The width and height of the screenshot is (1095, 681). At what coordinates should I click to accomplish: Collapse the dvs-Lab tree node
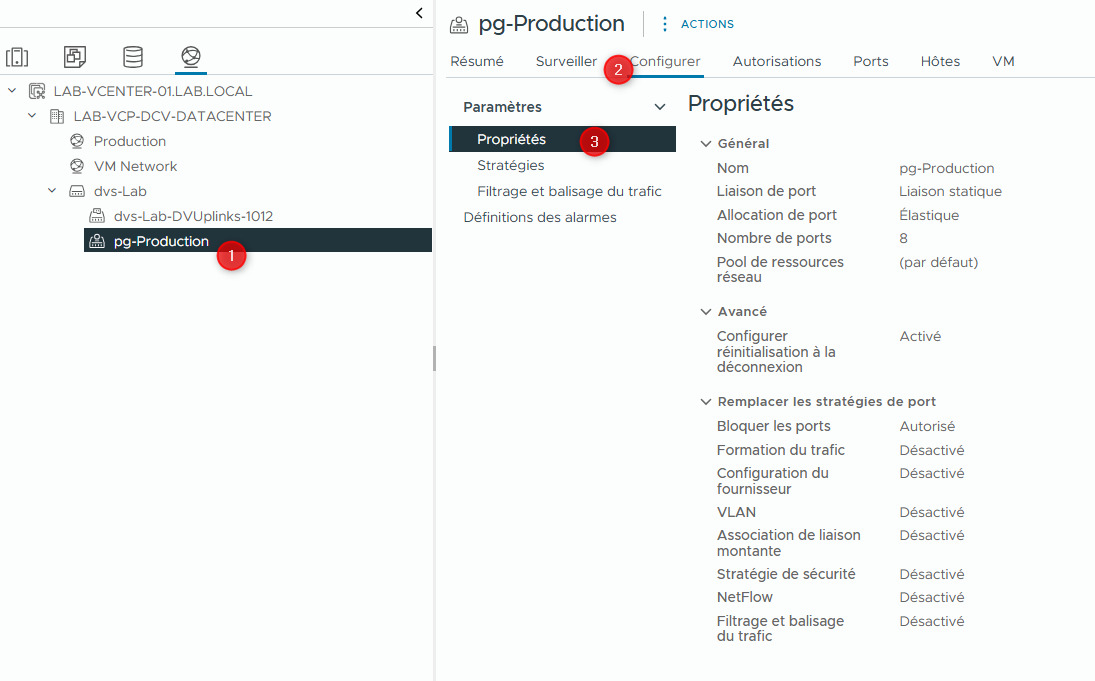coord(51,190)
